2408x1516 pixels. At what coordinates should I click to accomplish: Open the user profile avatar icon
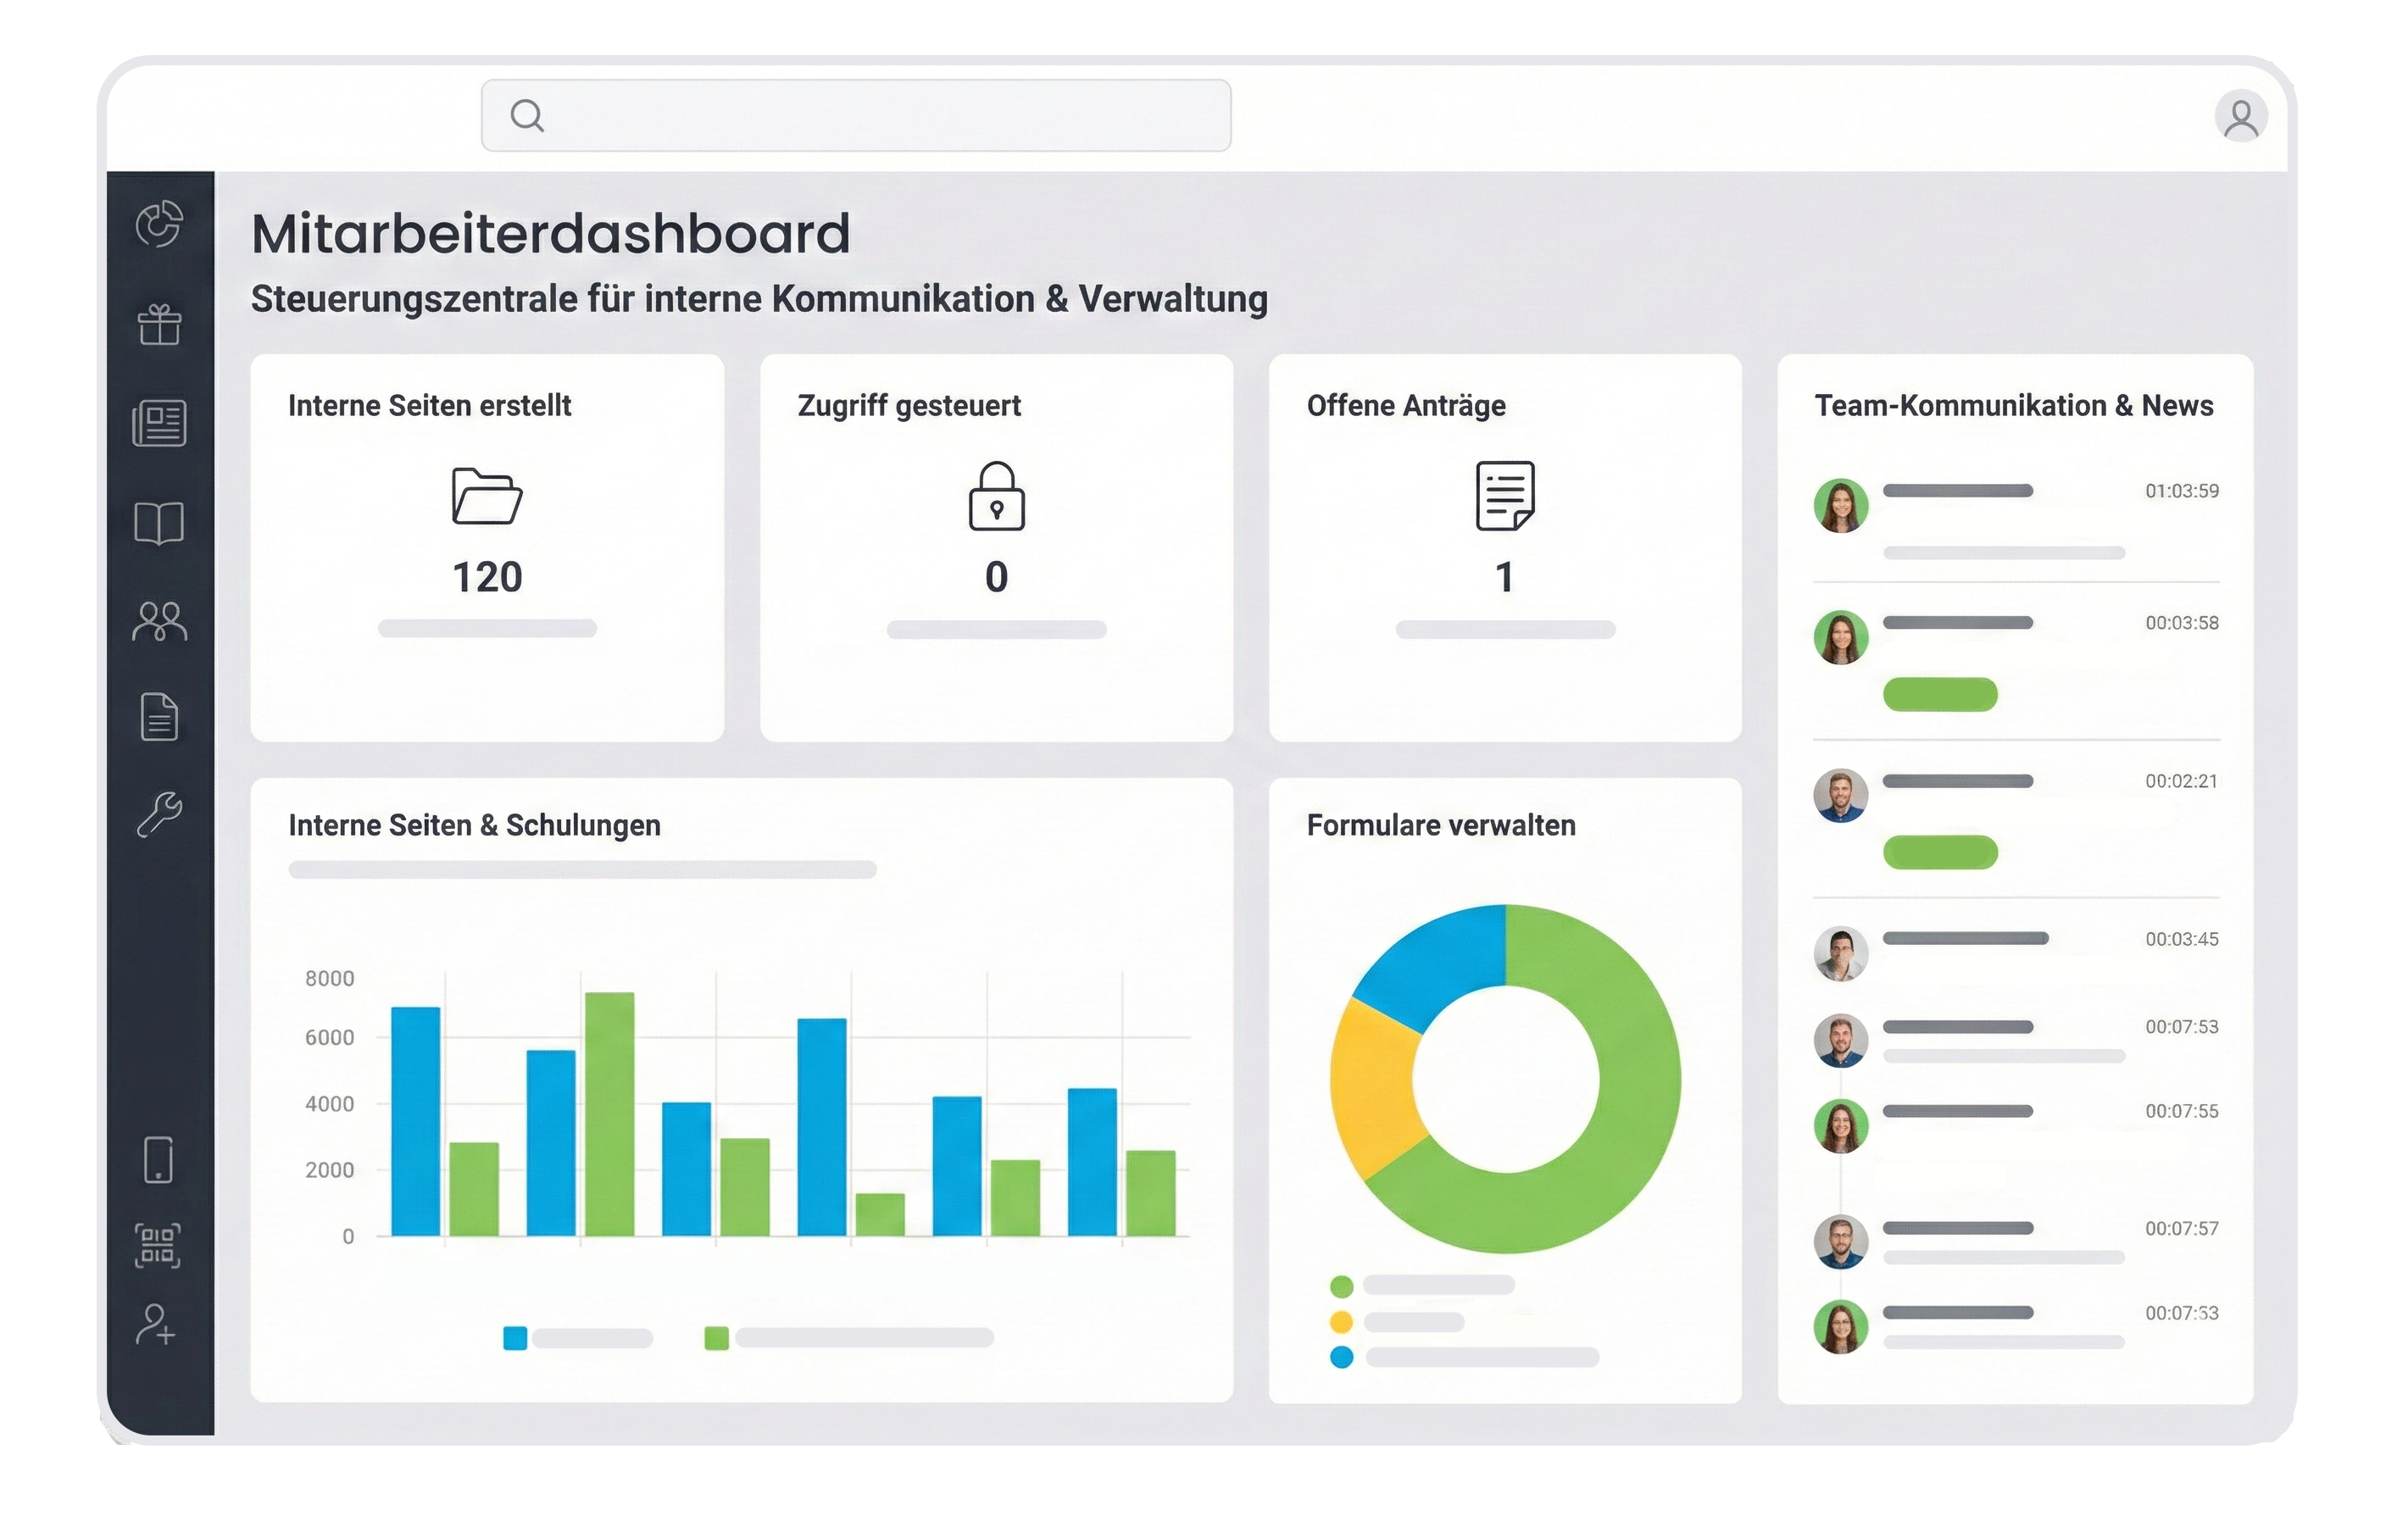(2240, 117)
